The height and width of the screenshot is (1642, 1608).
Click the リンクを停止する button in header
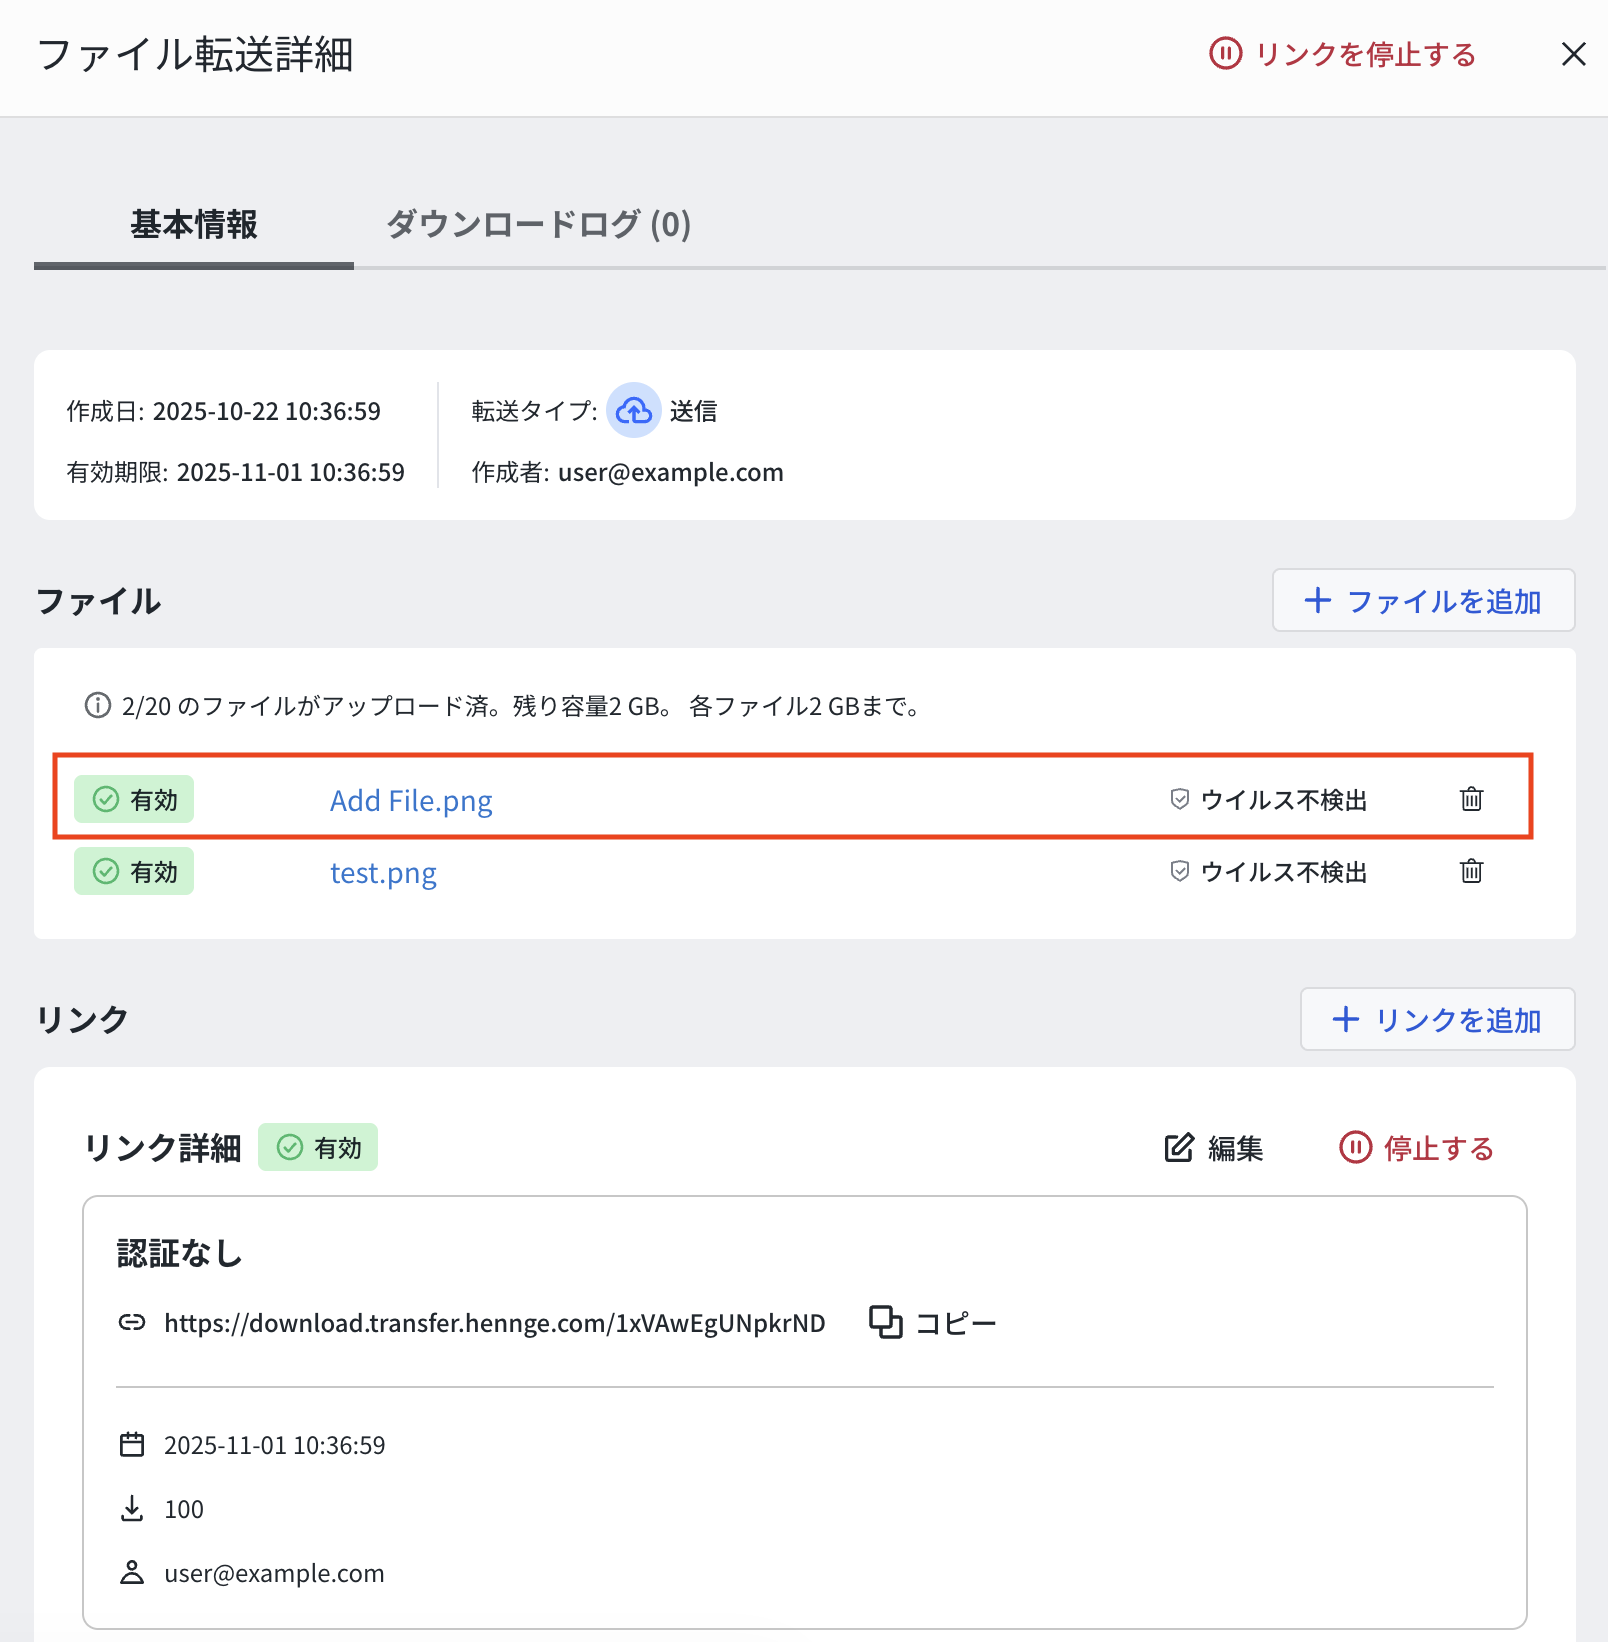tap(1343, 54)
